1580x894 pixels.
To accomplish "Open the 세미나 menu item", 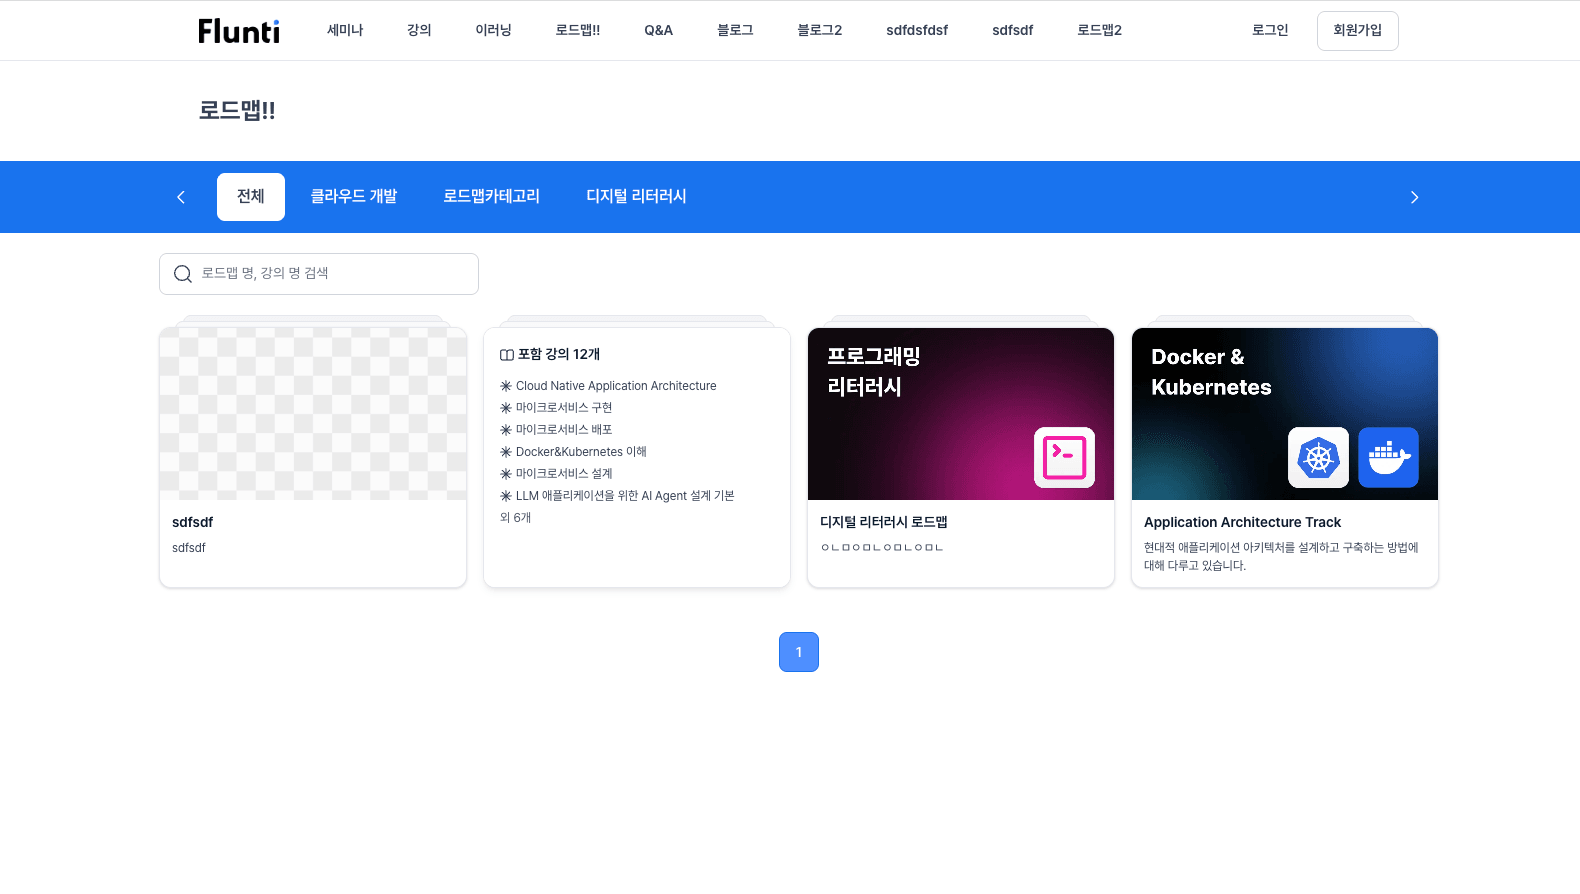I will [345, 30].
